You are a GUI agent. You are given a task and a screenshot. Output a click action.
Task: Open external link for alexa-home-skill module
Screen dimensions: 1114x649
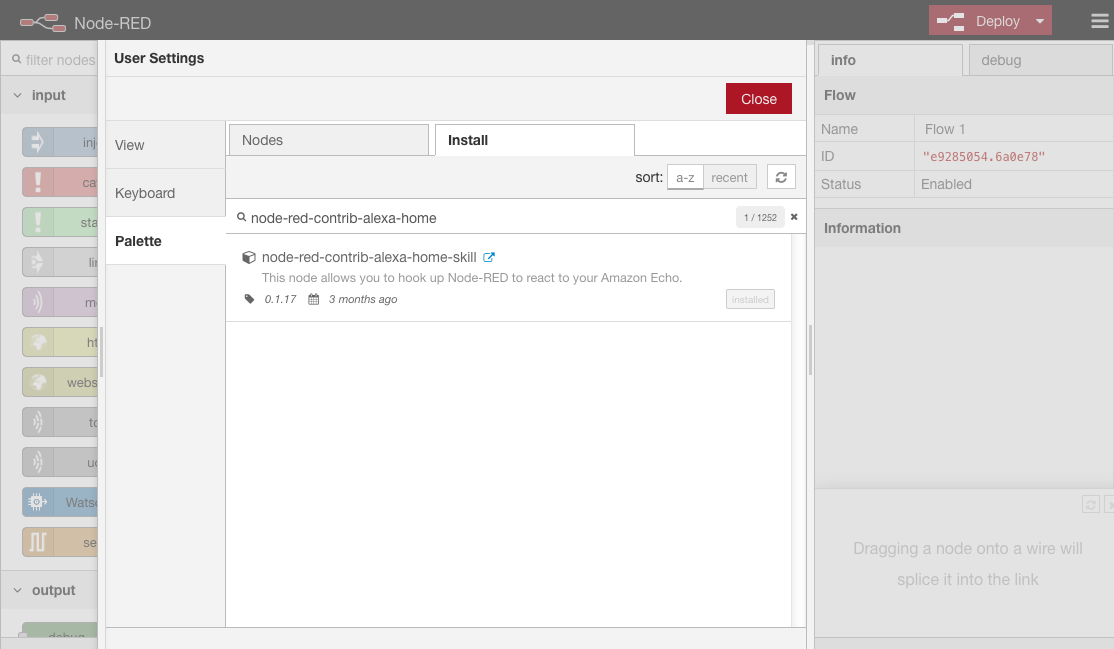tap(489, 257)
